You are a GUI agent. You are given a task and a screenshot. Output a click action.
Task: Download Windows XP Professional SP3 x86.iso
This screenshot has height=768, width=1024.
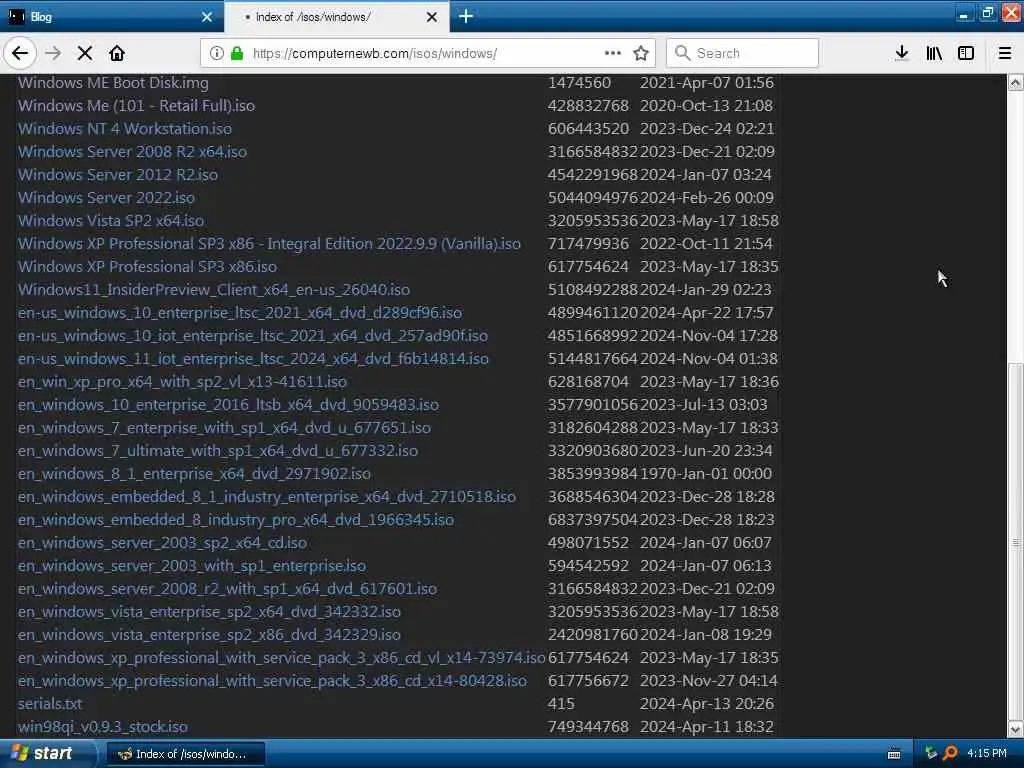click(x=147, y=266)
